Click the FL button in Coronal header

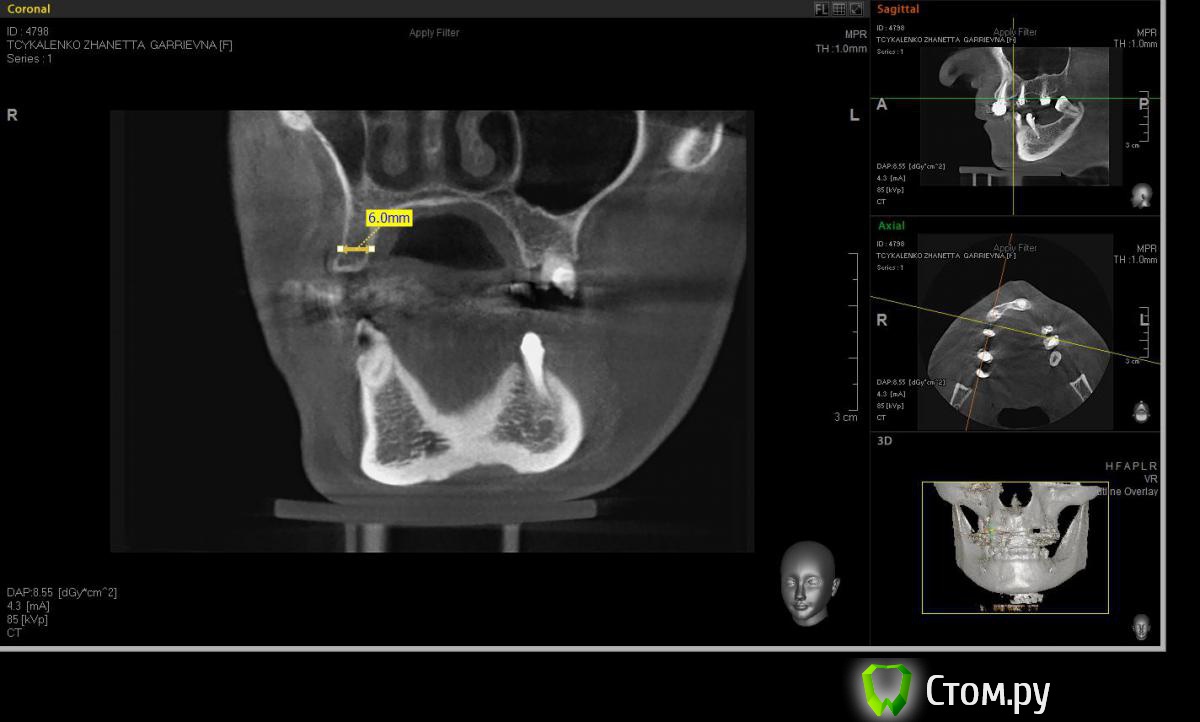point(821,9)
